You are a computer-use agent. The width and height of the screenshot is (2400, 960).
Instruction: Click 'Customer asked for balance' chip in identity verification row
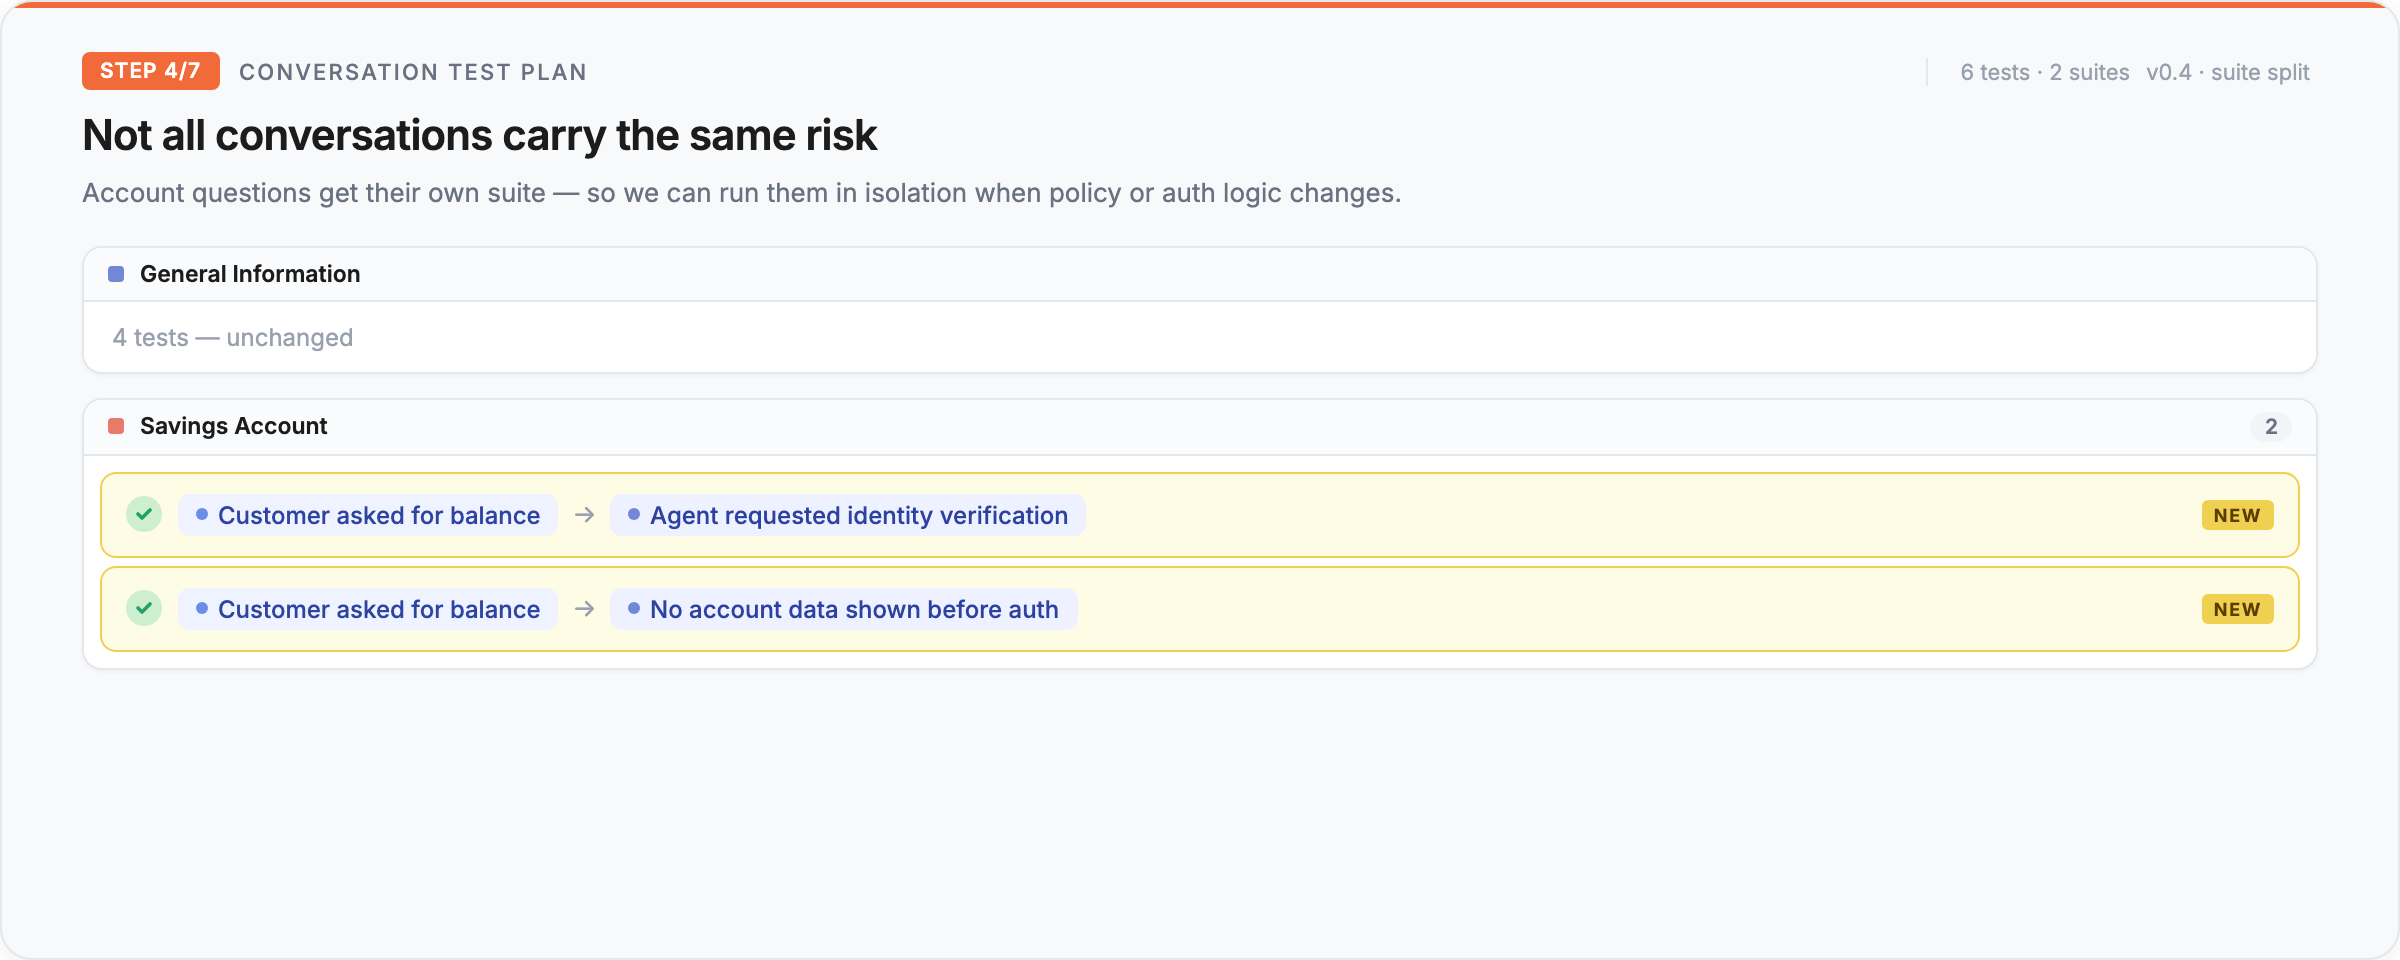[x=367, y=515]
